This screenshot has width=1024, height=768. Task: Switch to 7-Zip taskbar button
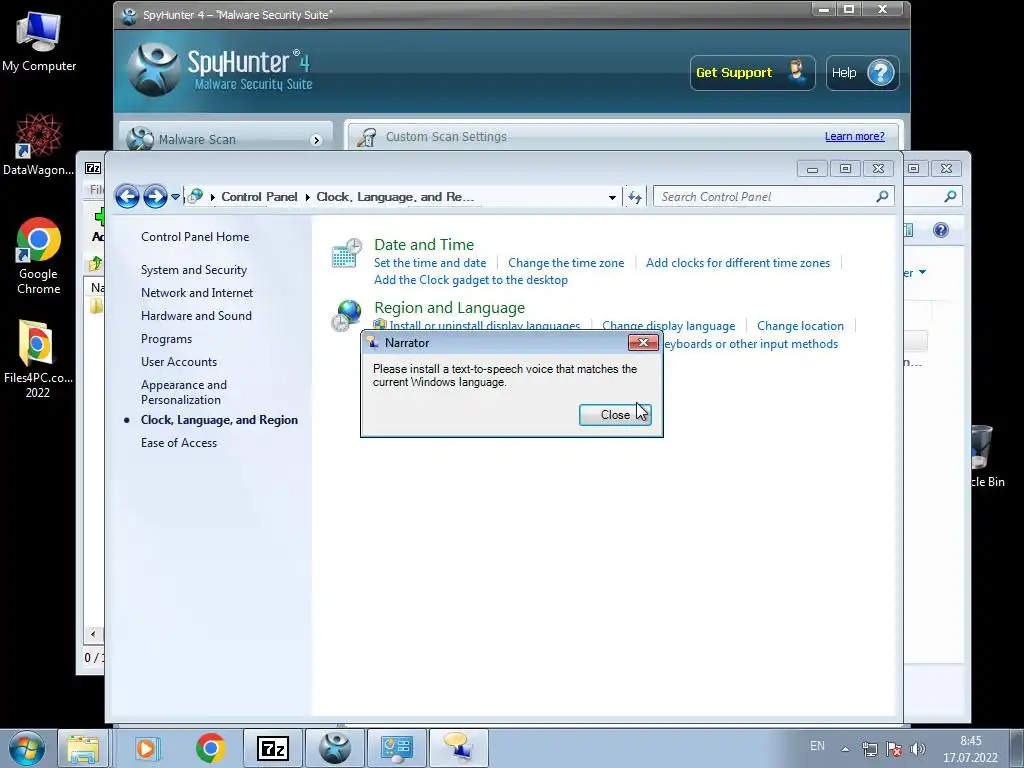click(272, 748)
